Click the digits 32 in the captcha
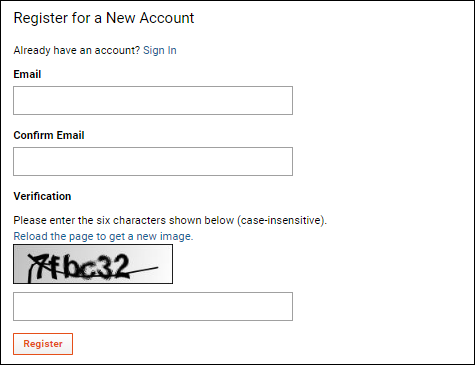This screenshot has width=475, height=365. (x=114, y=266)
